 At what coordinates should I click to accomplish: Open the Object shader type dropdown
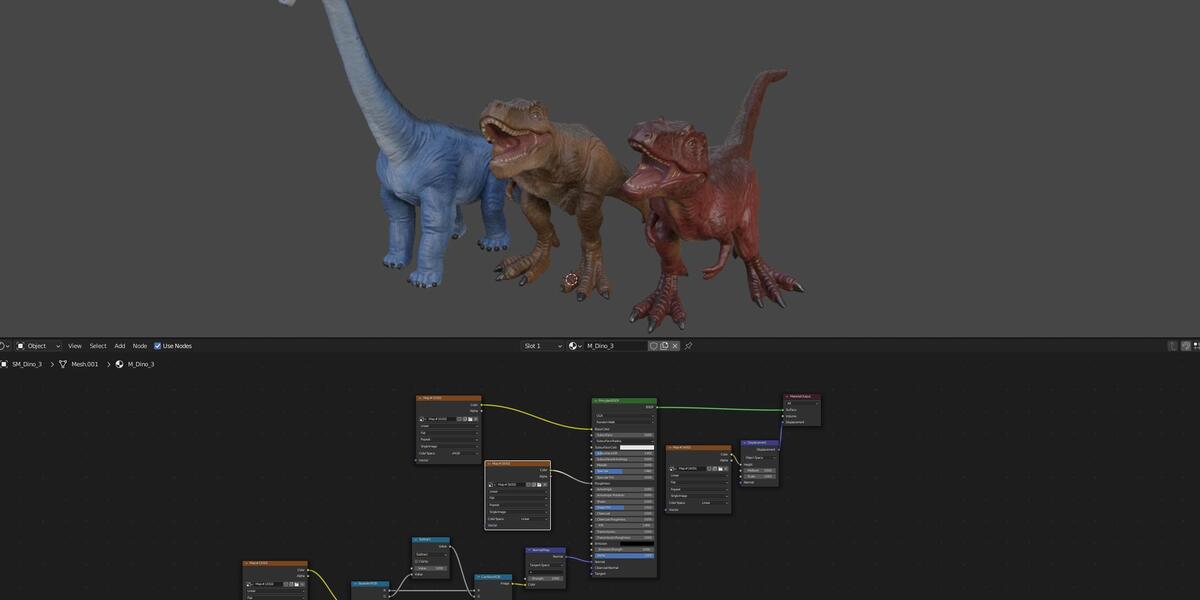[x=38, y=346]
